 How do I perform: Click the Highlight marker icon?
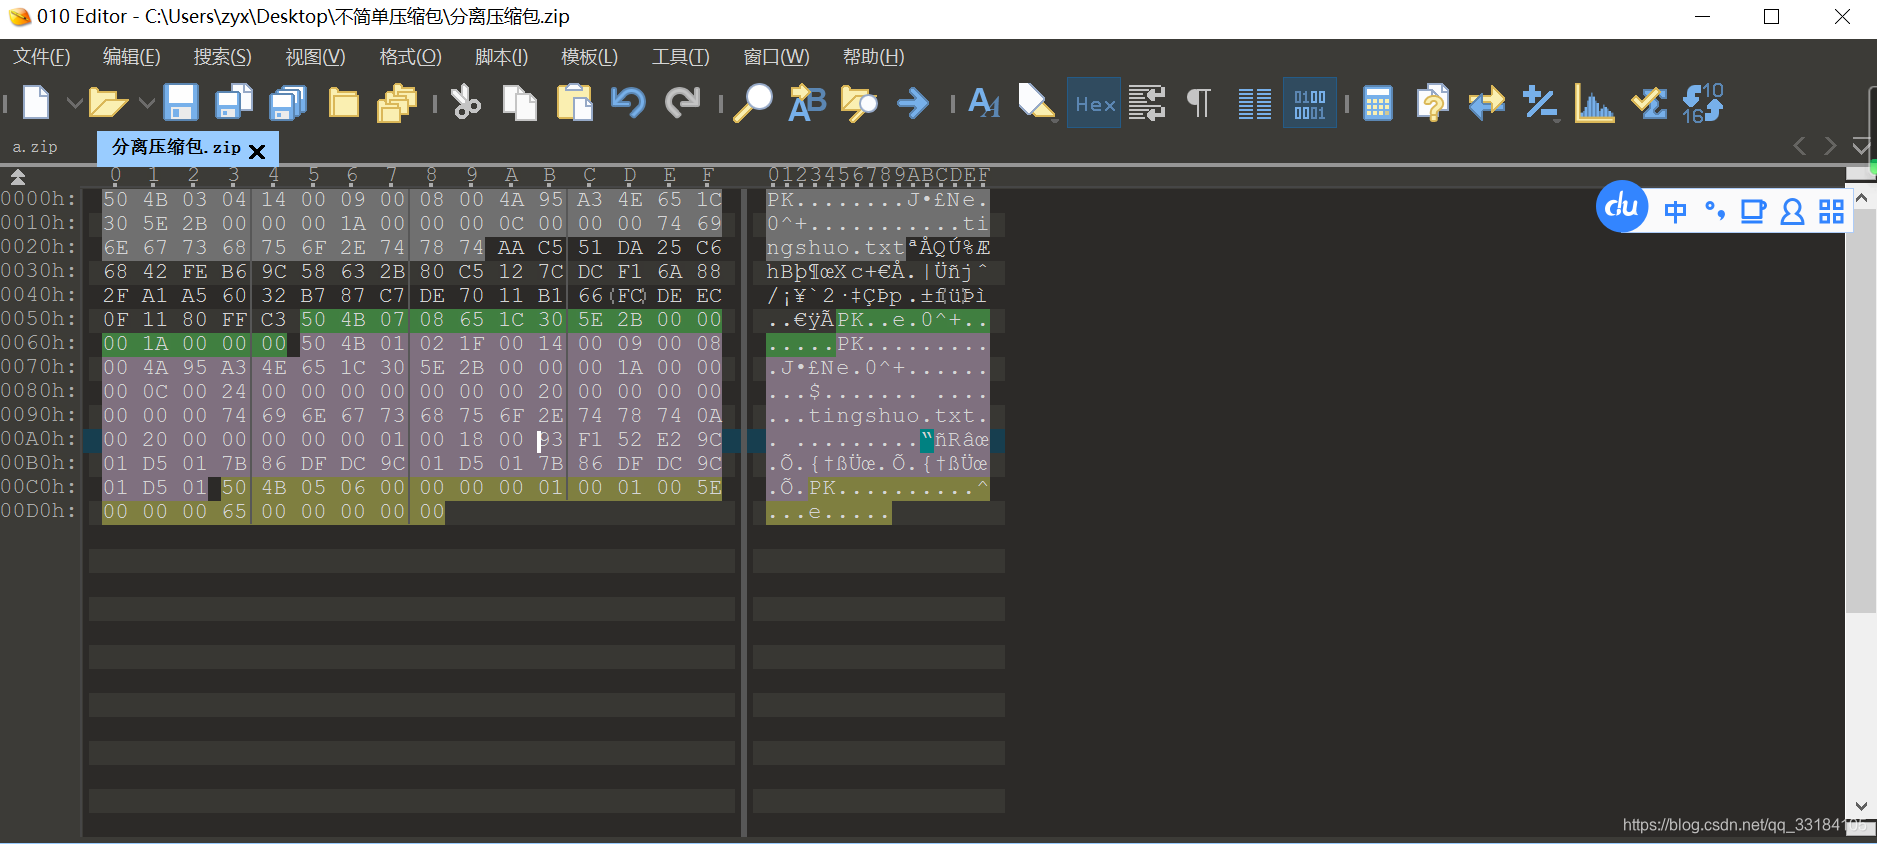pyautogui.click(x=1037, y=103)
